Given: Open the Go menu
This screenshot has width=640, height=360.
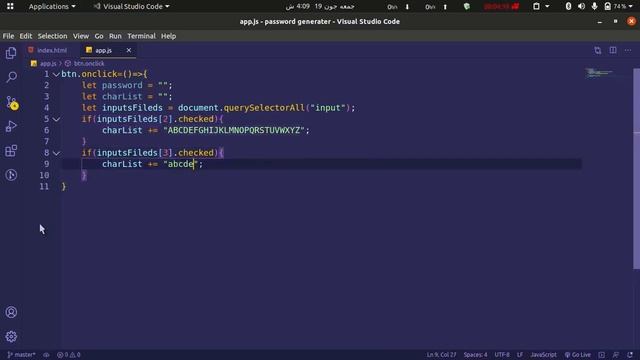Looking at the screenshot, I should (x=99, y=36).
